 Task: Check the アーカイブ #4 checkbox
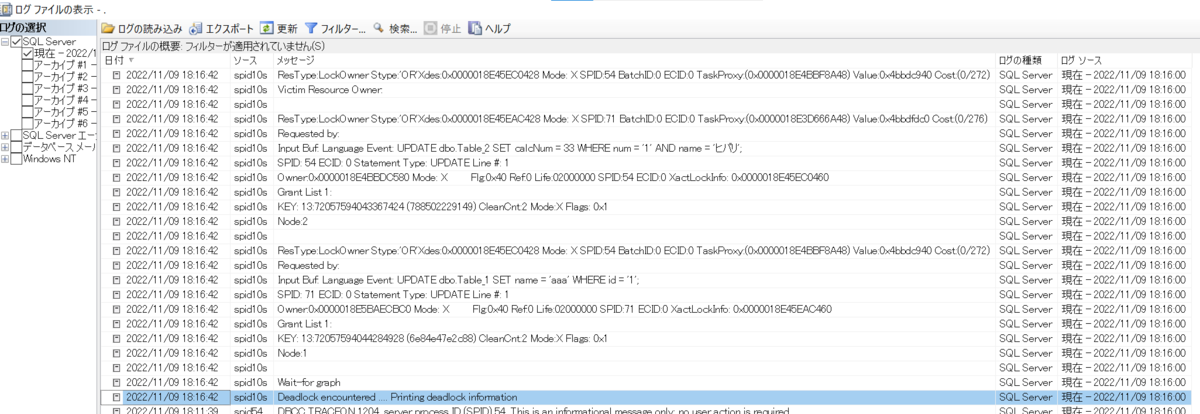click(x=28, y=101)
